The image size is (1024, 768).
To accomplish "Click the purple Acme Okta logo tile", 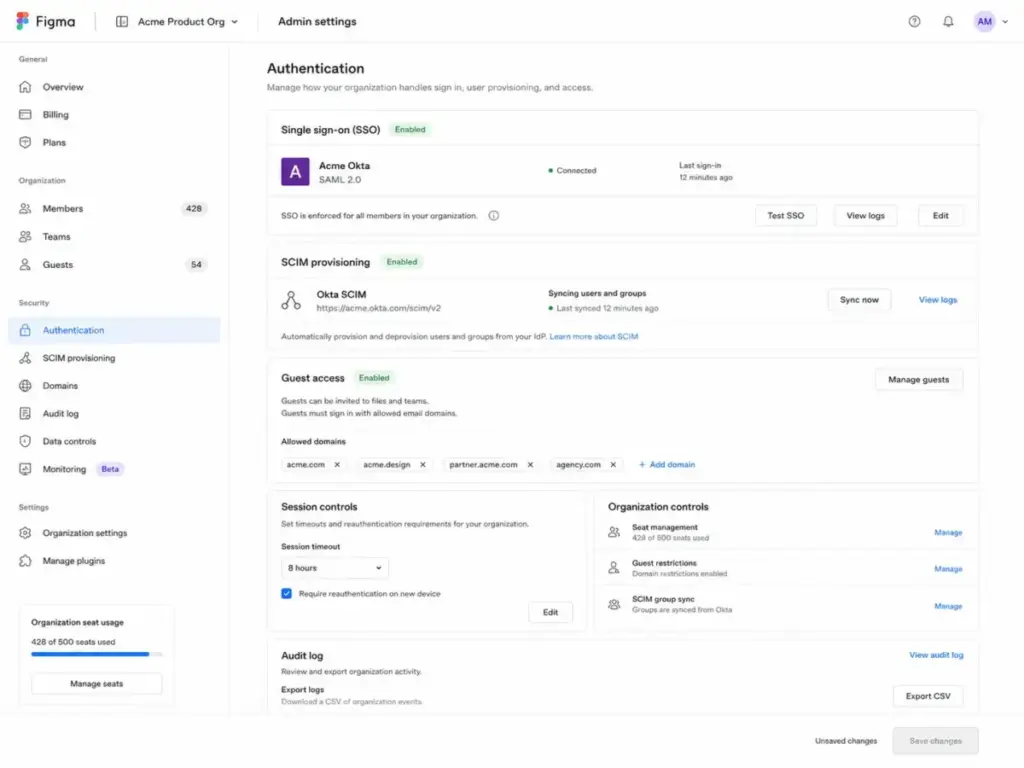I will tap(295, 172).
